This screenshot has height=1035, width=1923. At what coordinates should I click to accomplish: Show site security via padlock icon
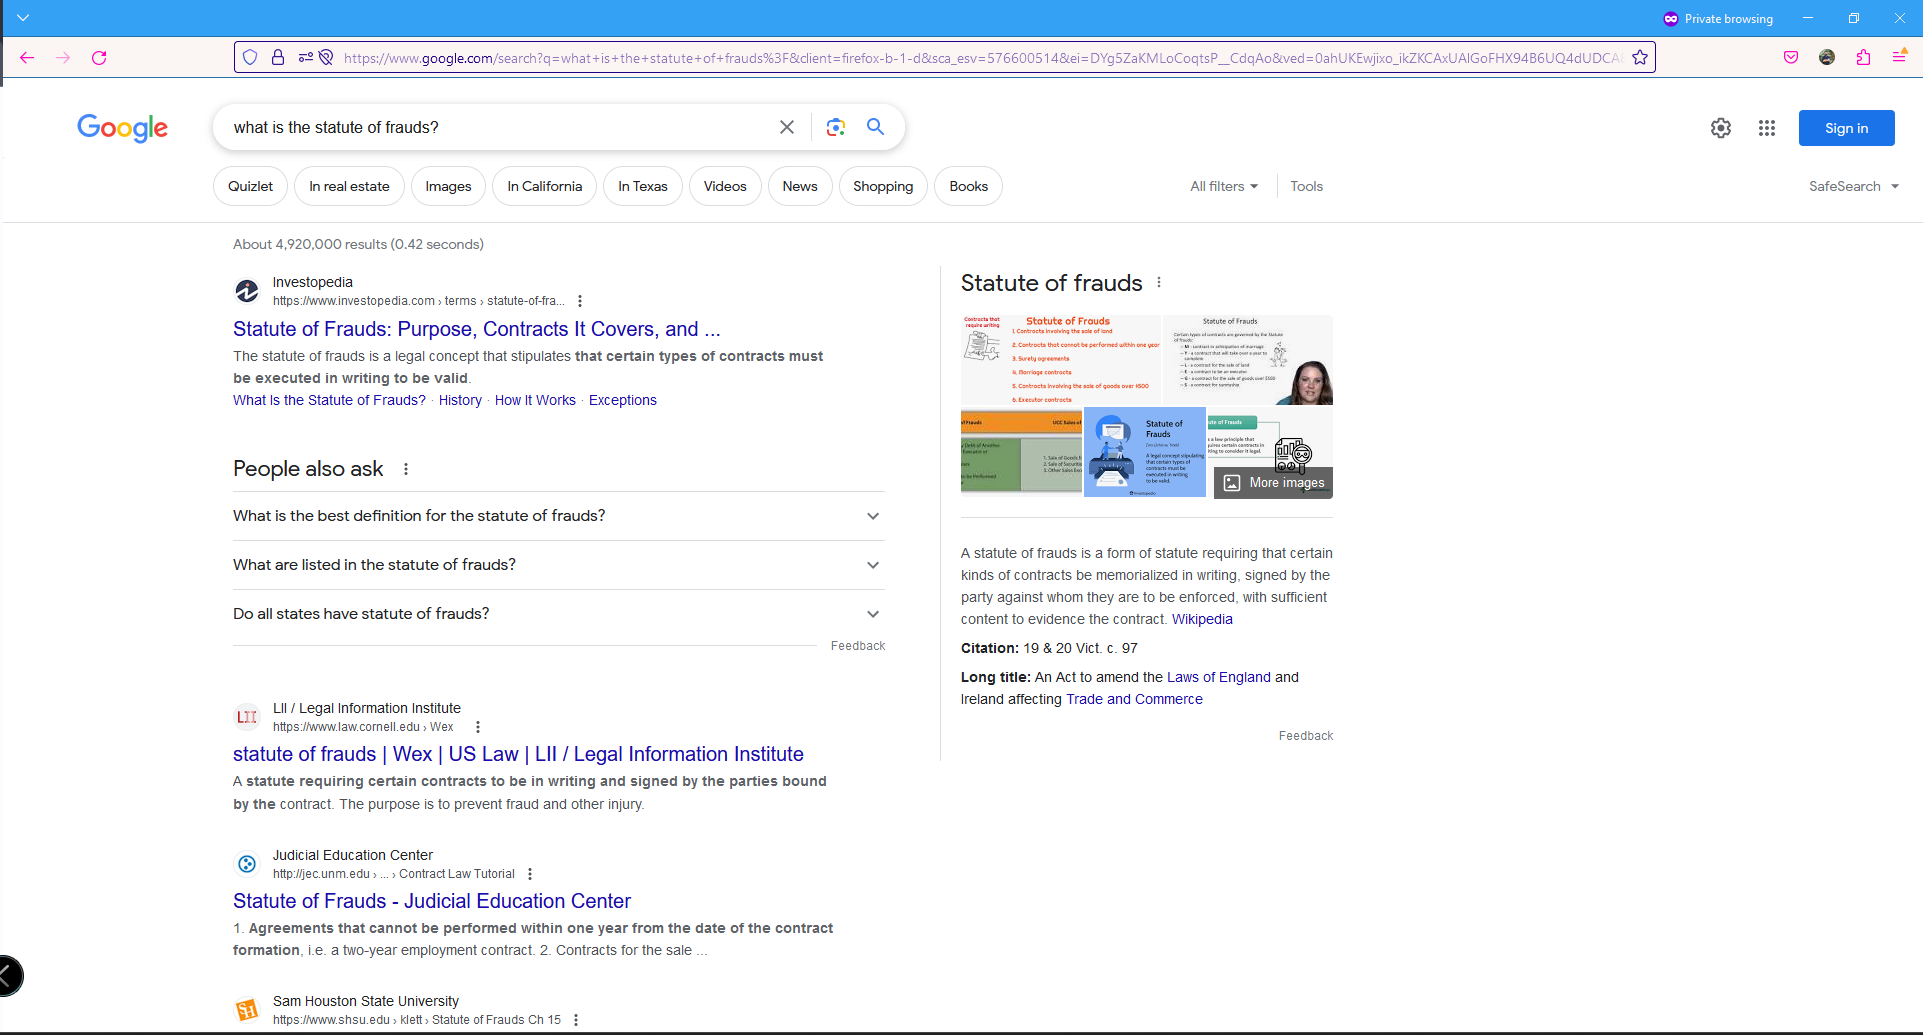(278, 58)
